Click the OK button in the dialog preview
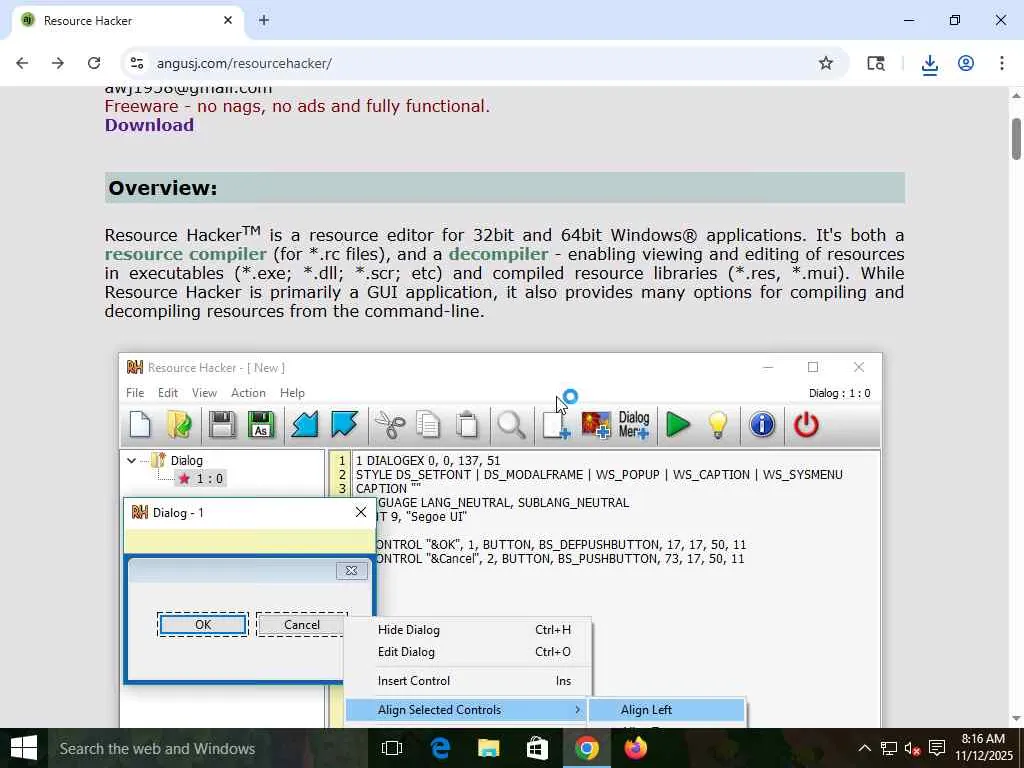This screenshot has width=1024, height=768. pos(203,624)
